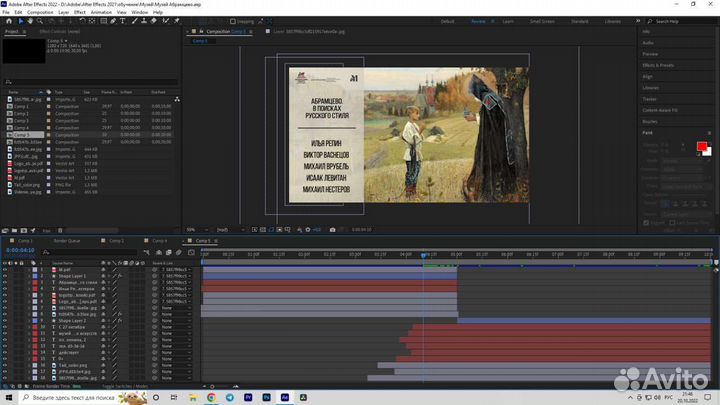Enable the Snapping checkbox
The image size is (720, 405).
pos(233,21)
